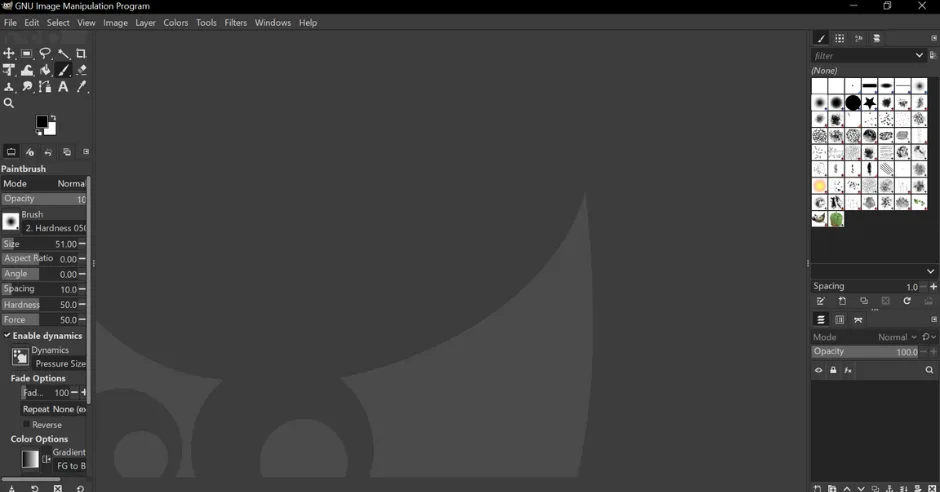The image size is (940, 492).
Task: Swap foreground and background colors arrow
Action: click(53, 117)
